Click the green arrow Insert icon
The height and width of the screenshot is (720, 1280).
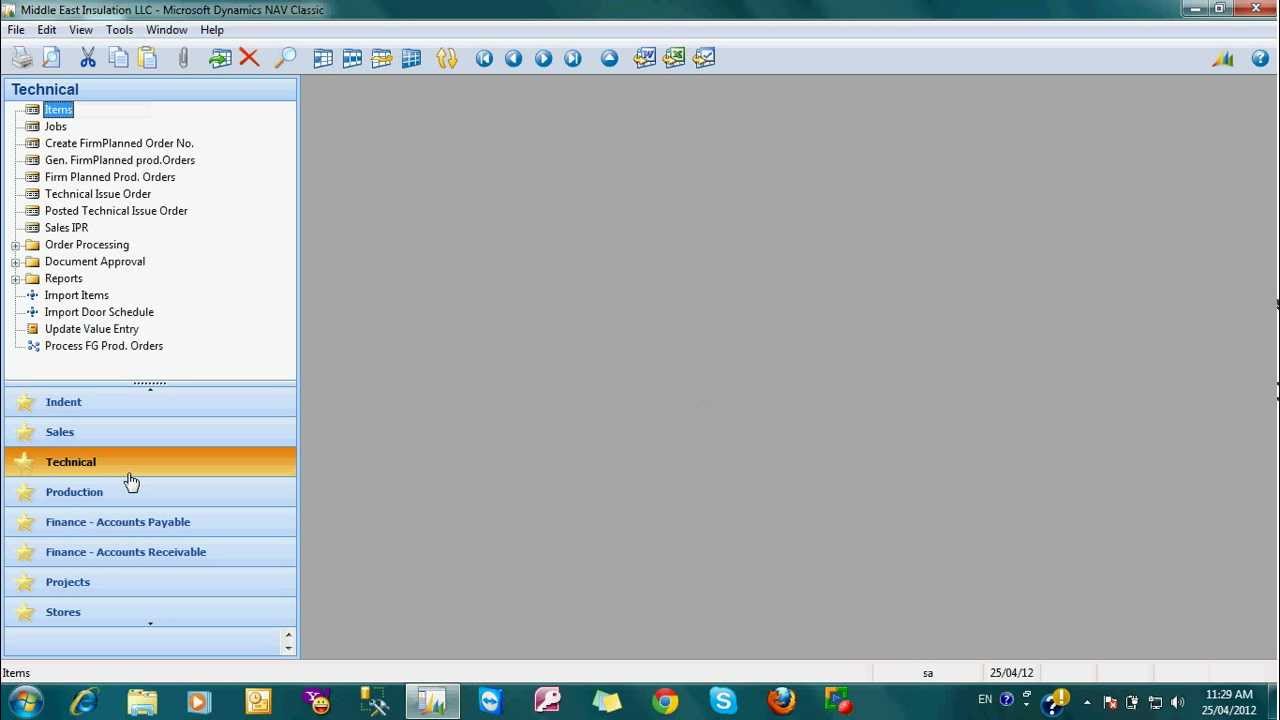(x=220, y=58)
